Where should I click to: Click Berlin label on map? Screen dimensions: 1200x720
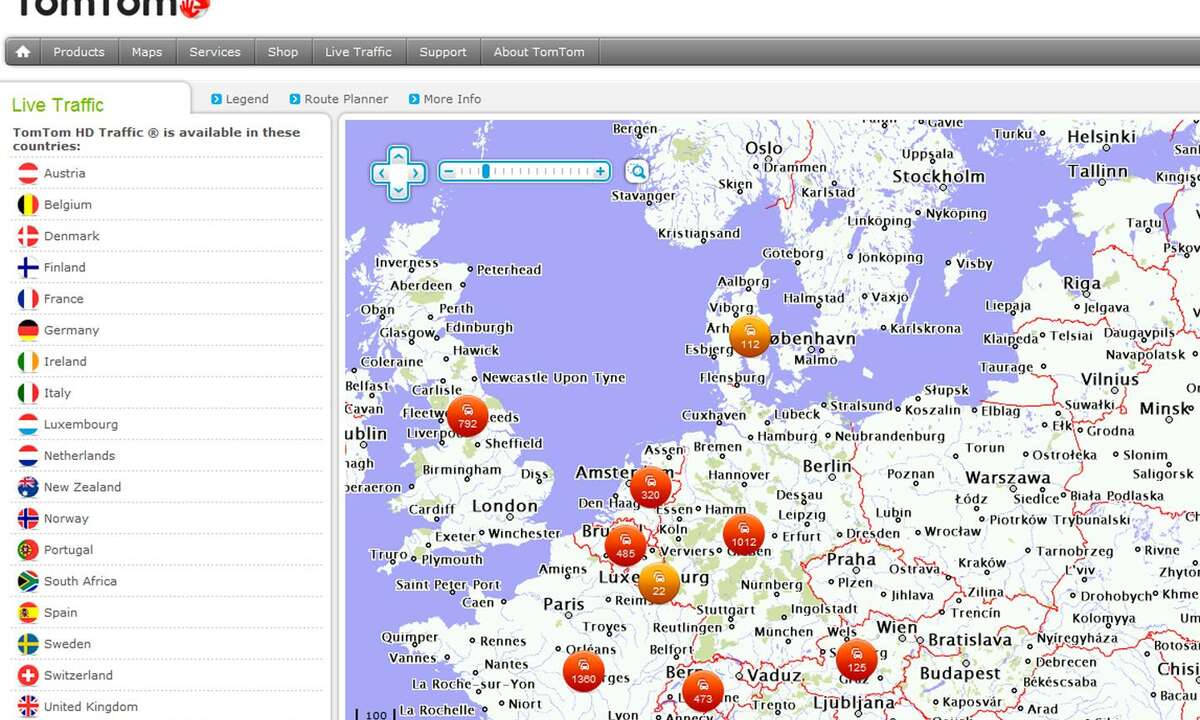click(x=827, y=466)
